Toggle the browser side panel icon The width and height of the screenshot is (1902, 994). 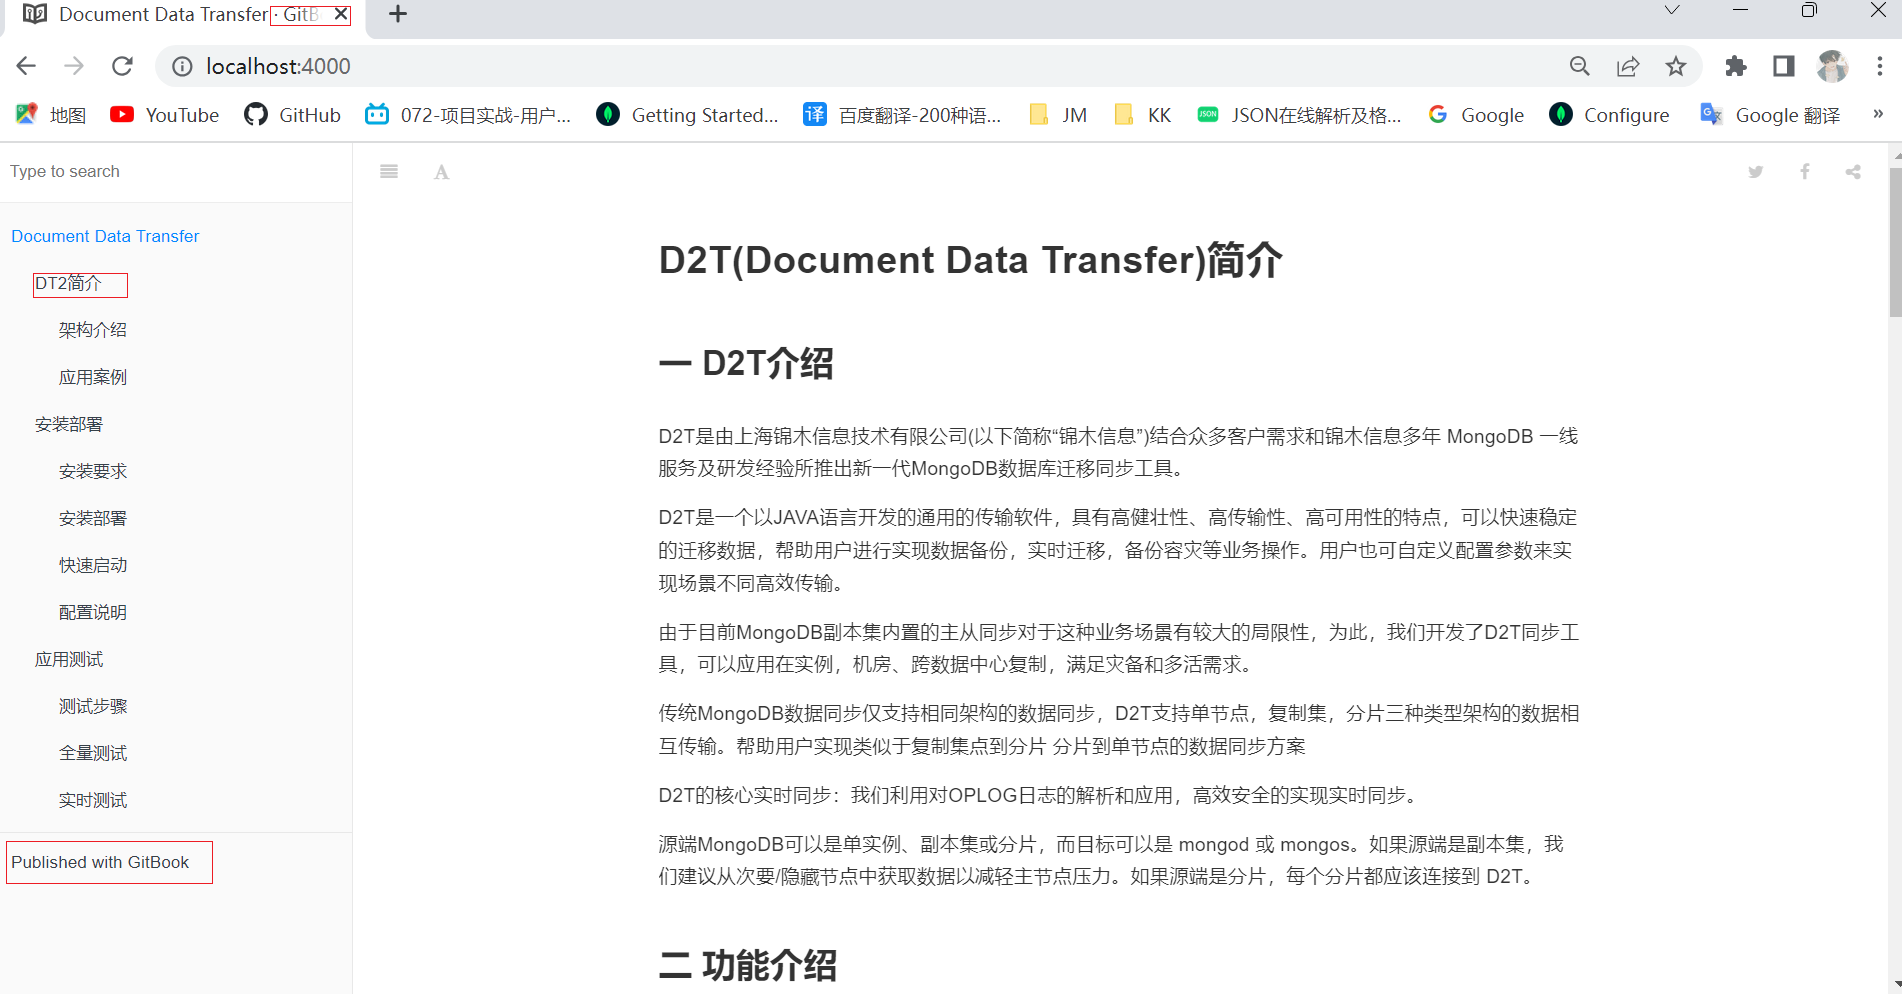[1783, 66]
